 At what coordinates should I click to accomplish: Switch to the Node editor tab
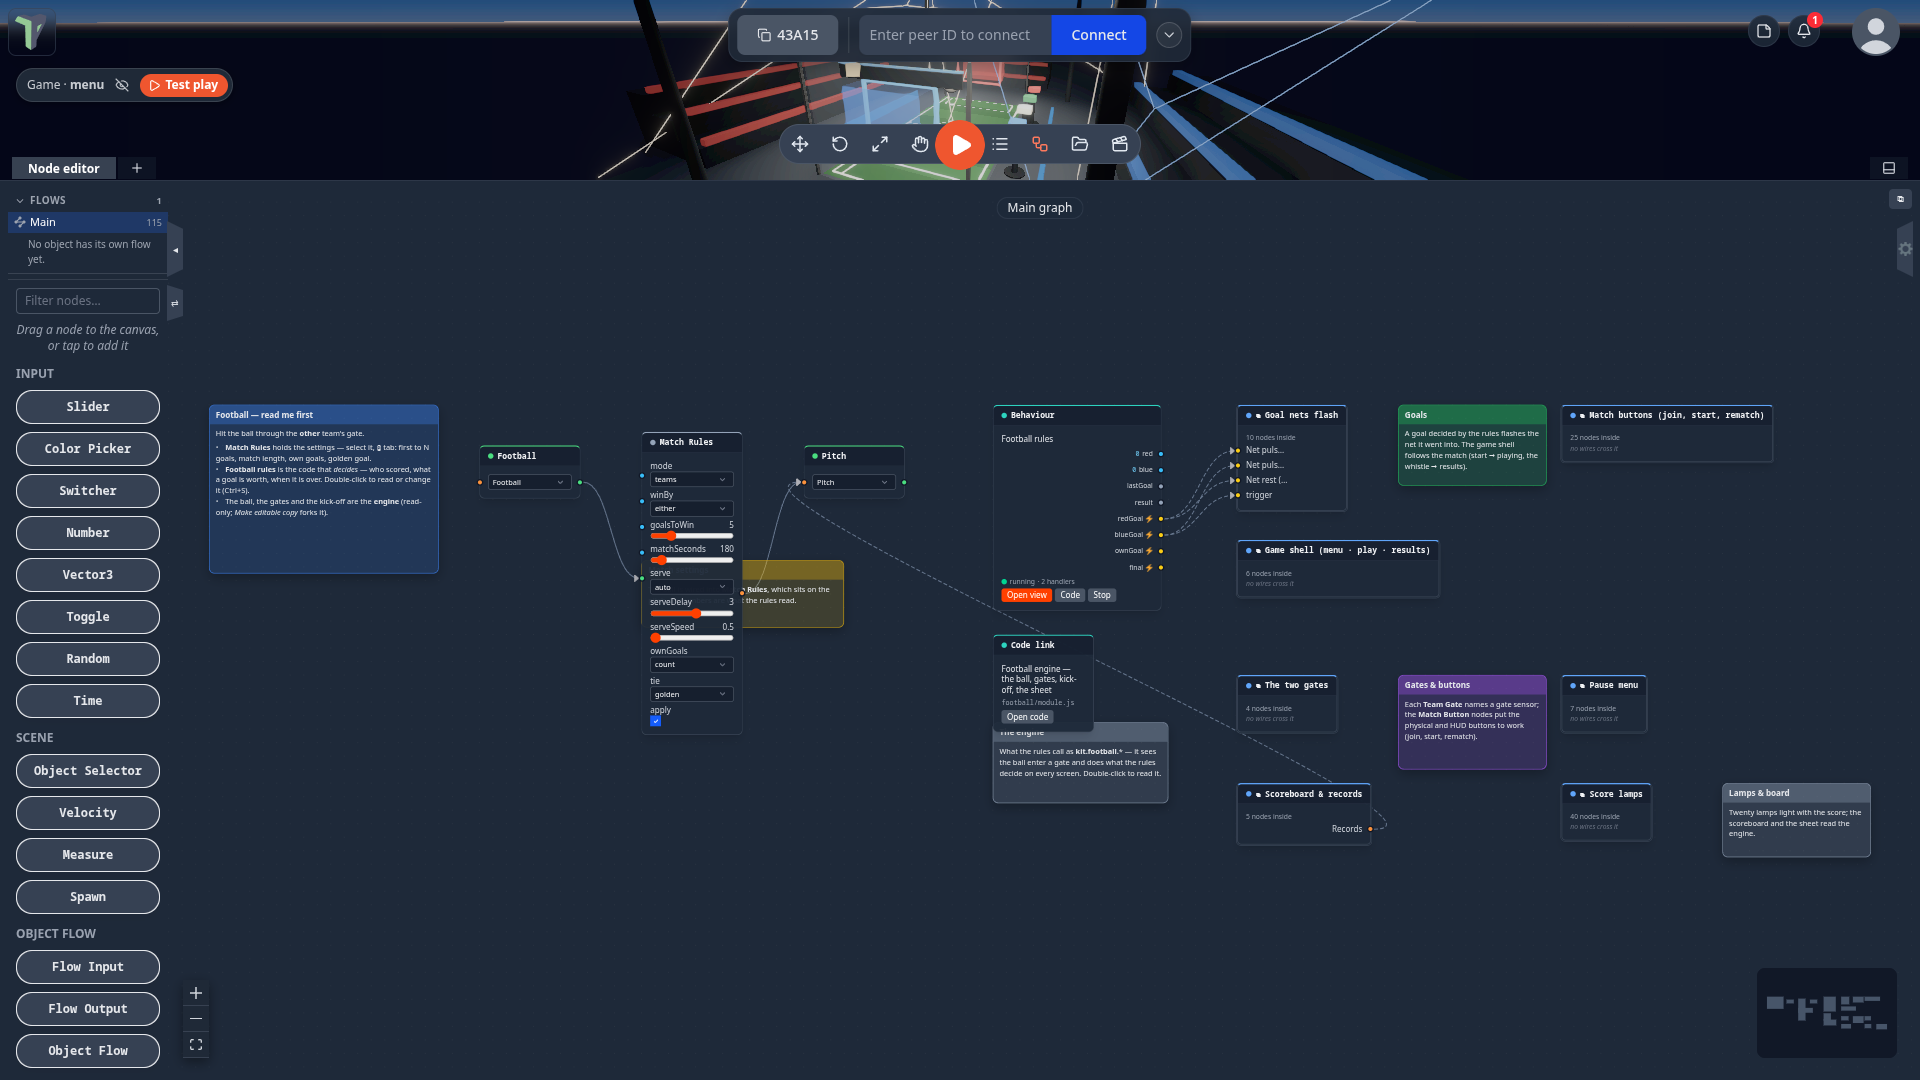pos(64,168)
